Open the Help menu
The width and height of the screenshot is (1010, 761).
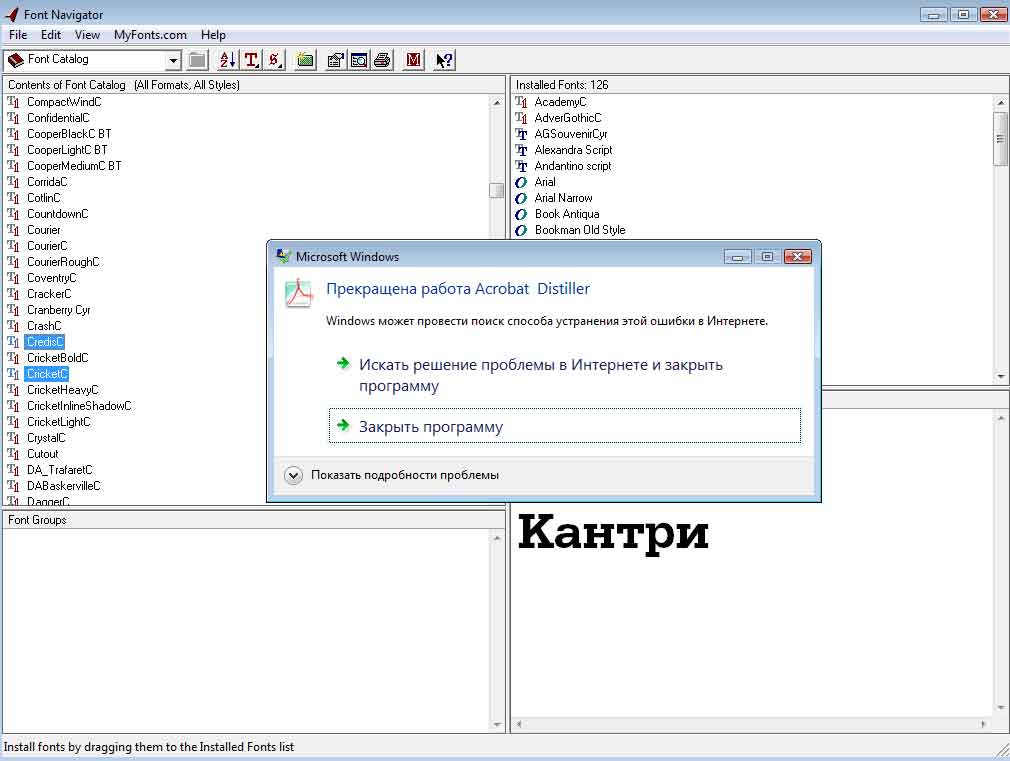pos(213,35)
